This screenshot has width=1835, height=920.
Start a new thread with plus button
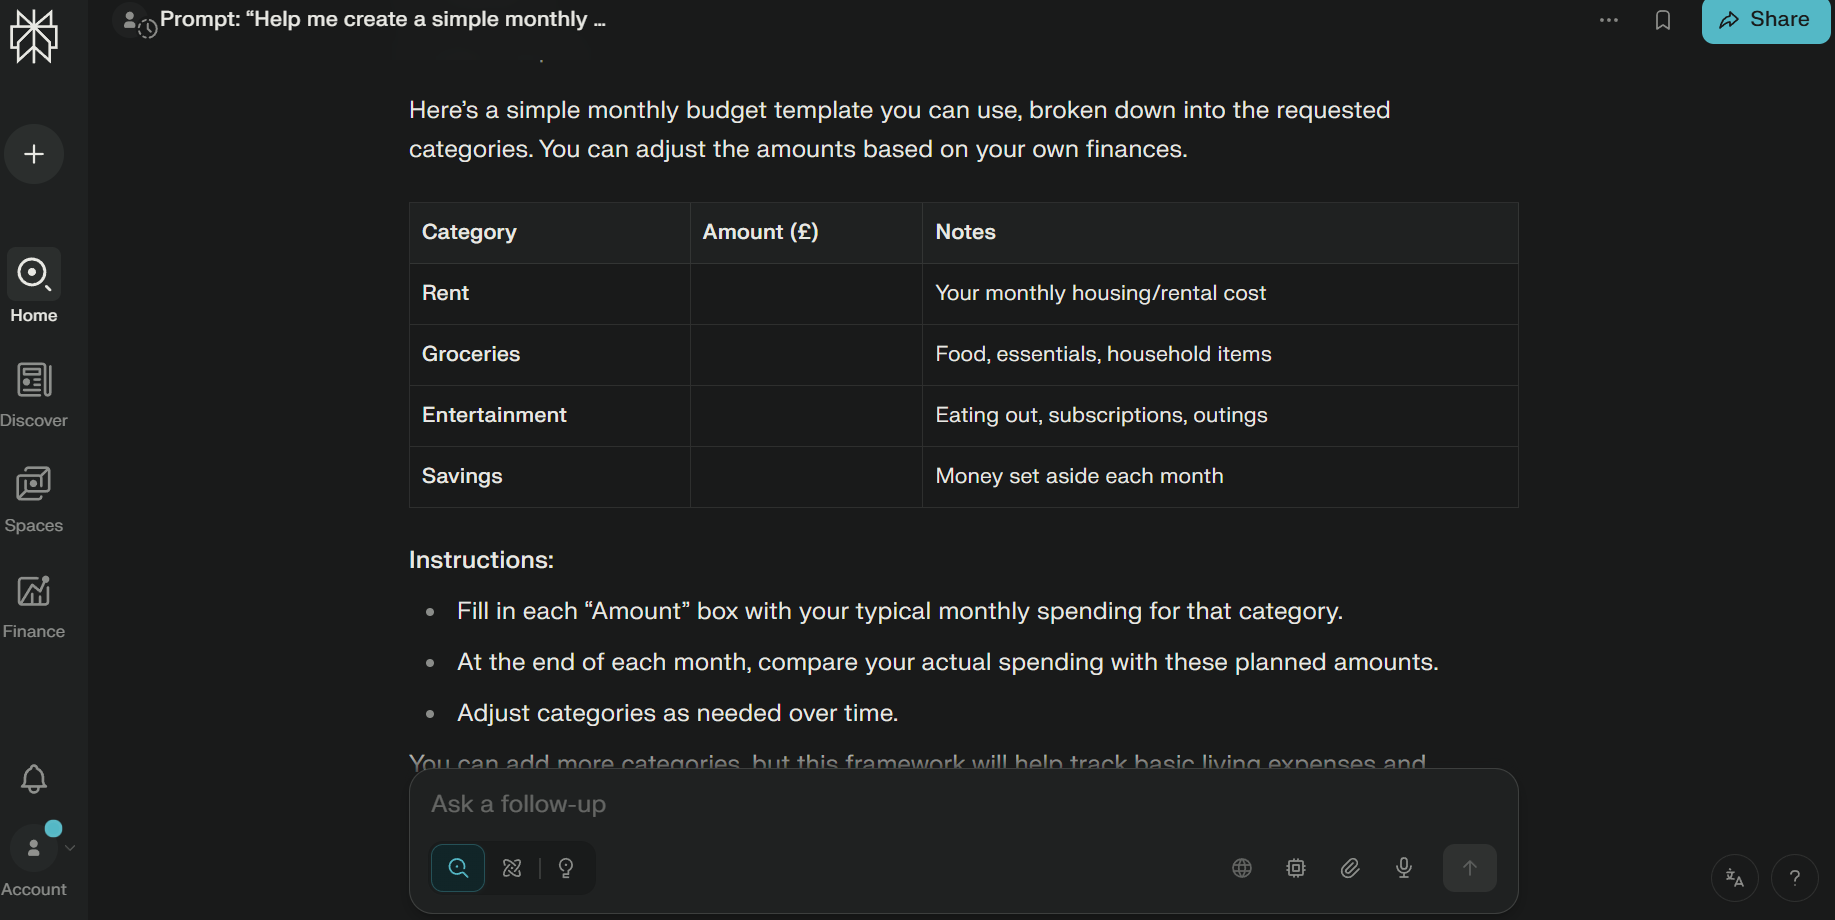pyautogui.click(x=34, y=154)
